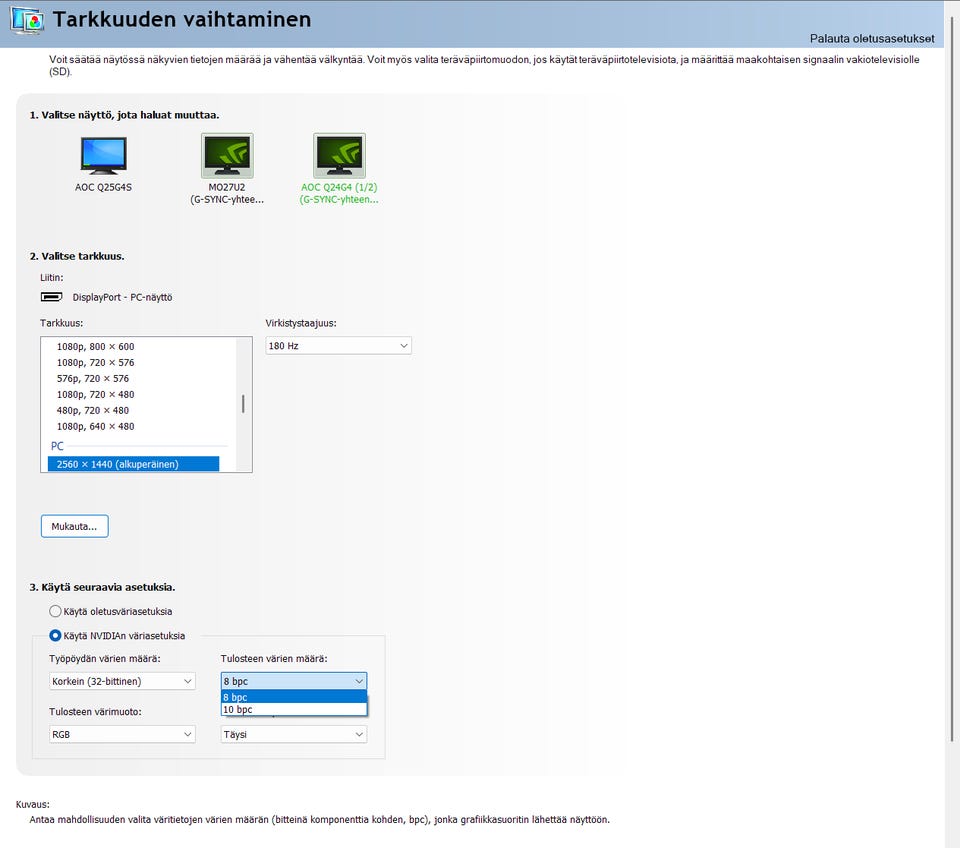Choose 10 bpc in the open list
This screenshot has height=848, width=960.
(x=294, y=709)
